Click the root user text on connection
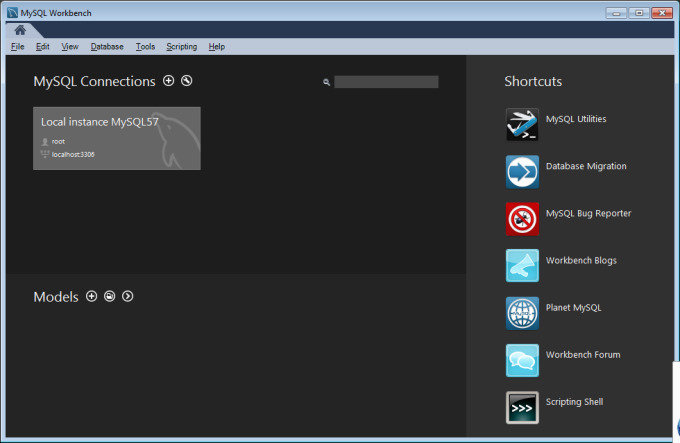Viewport: 680px width, 443px height. pos(58,141)
